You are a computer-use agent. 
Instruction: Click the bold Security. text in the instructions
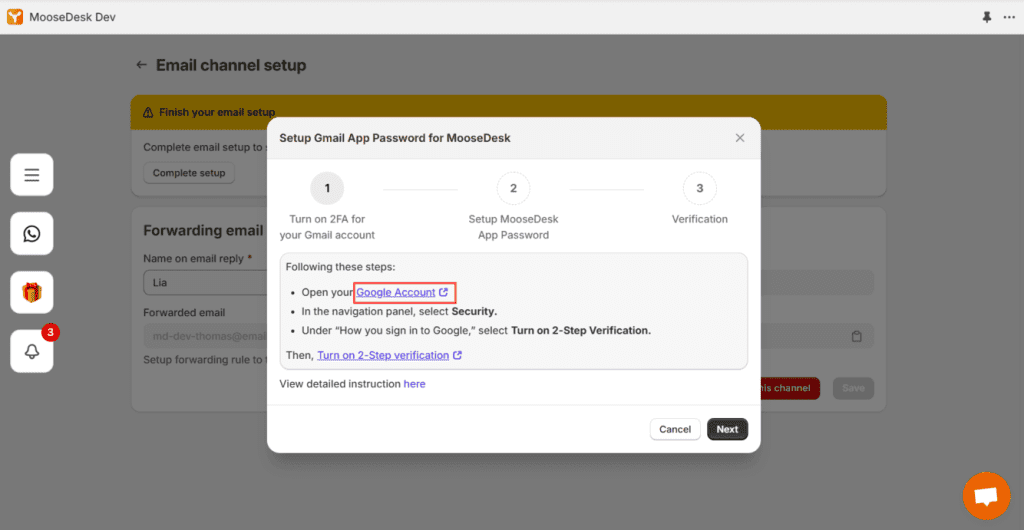[x=474, y=311]
